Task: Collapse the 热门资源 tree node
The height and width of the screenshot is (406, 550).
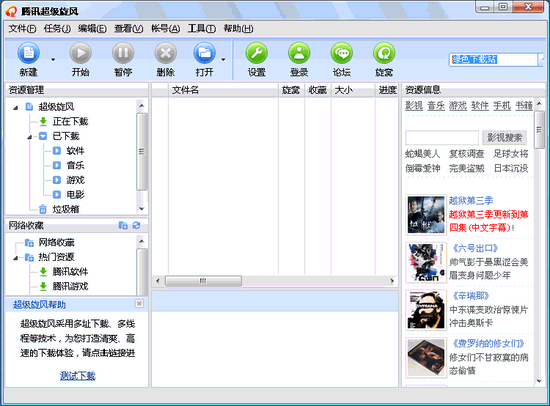Action: (15, 258)
